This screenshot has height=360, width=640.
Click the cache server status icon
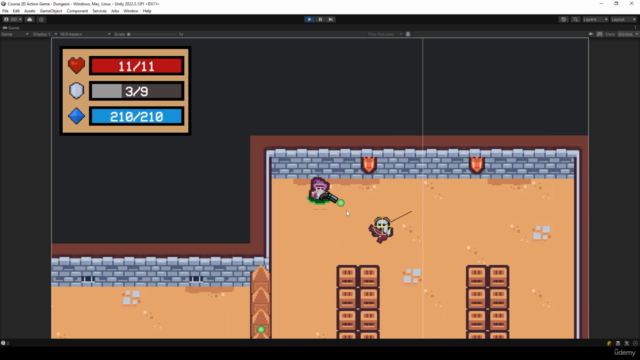(x=618, y=343)
